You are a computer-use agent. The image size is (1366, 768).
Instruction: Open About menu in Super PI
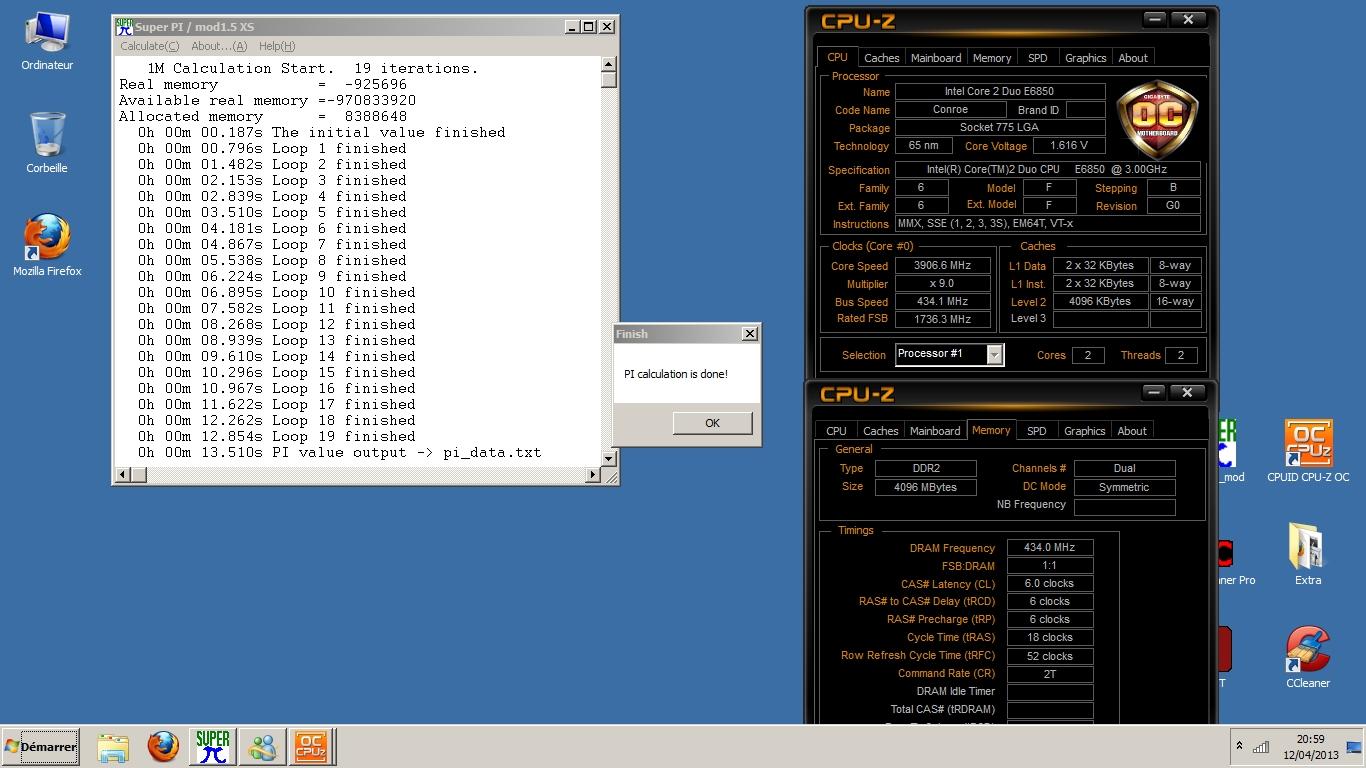(218, 46)
